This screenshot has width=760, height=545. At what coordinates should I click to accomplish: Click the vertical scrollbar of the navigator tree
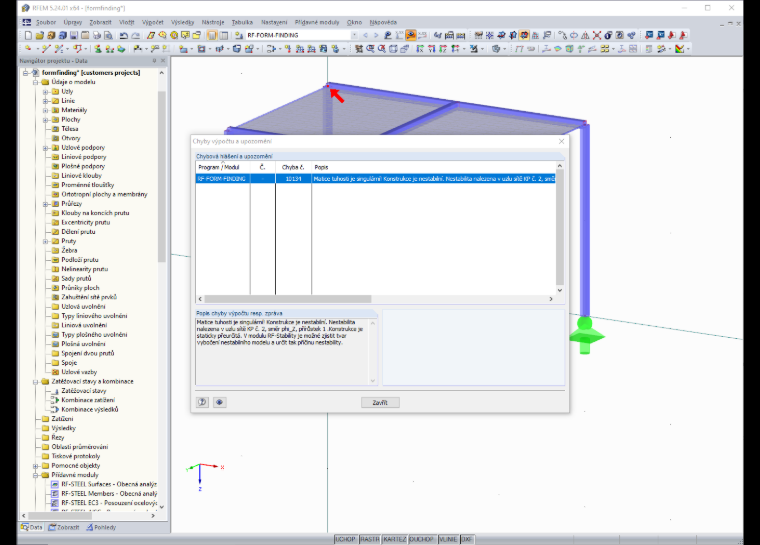tap(161, 176)
